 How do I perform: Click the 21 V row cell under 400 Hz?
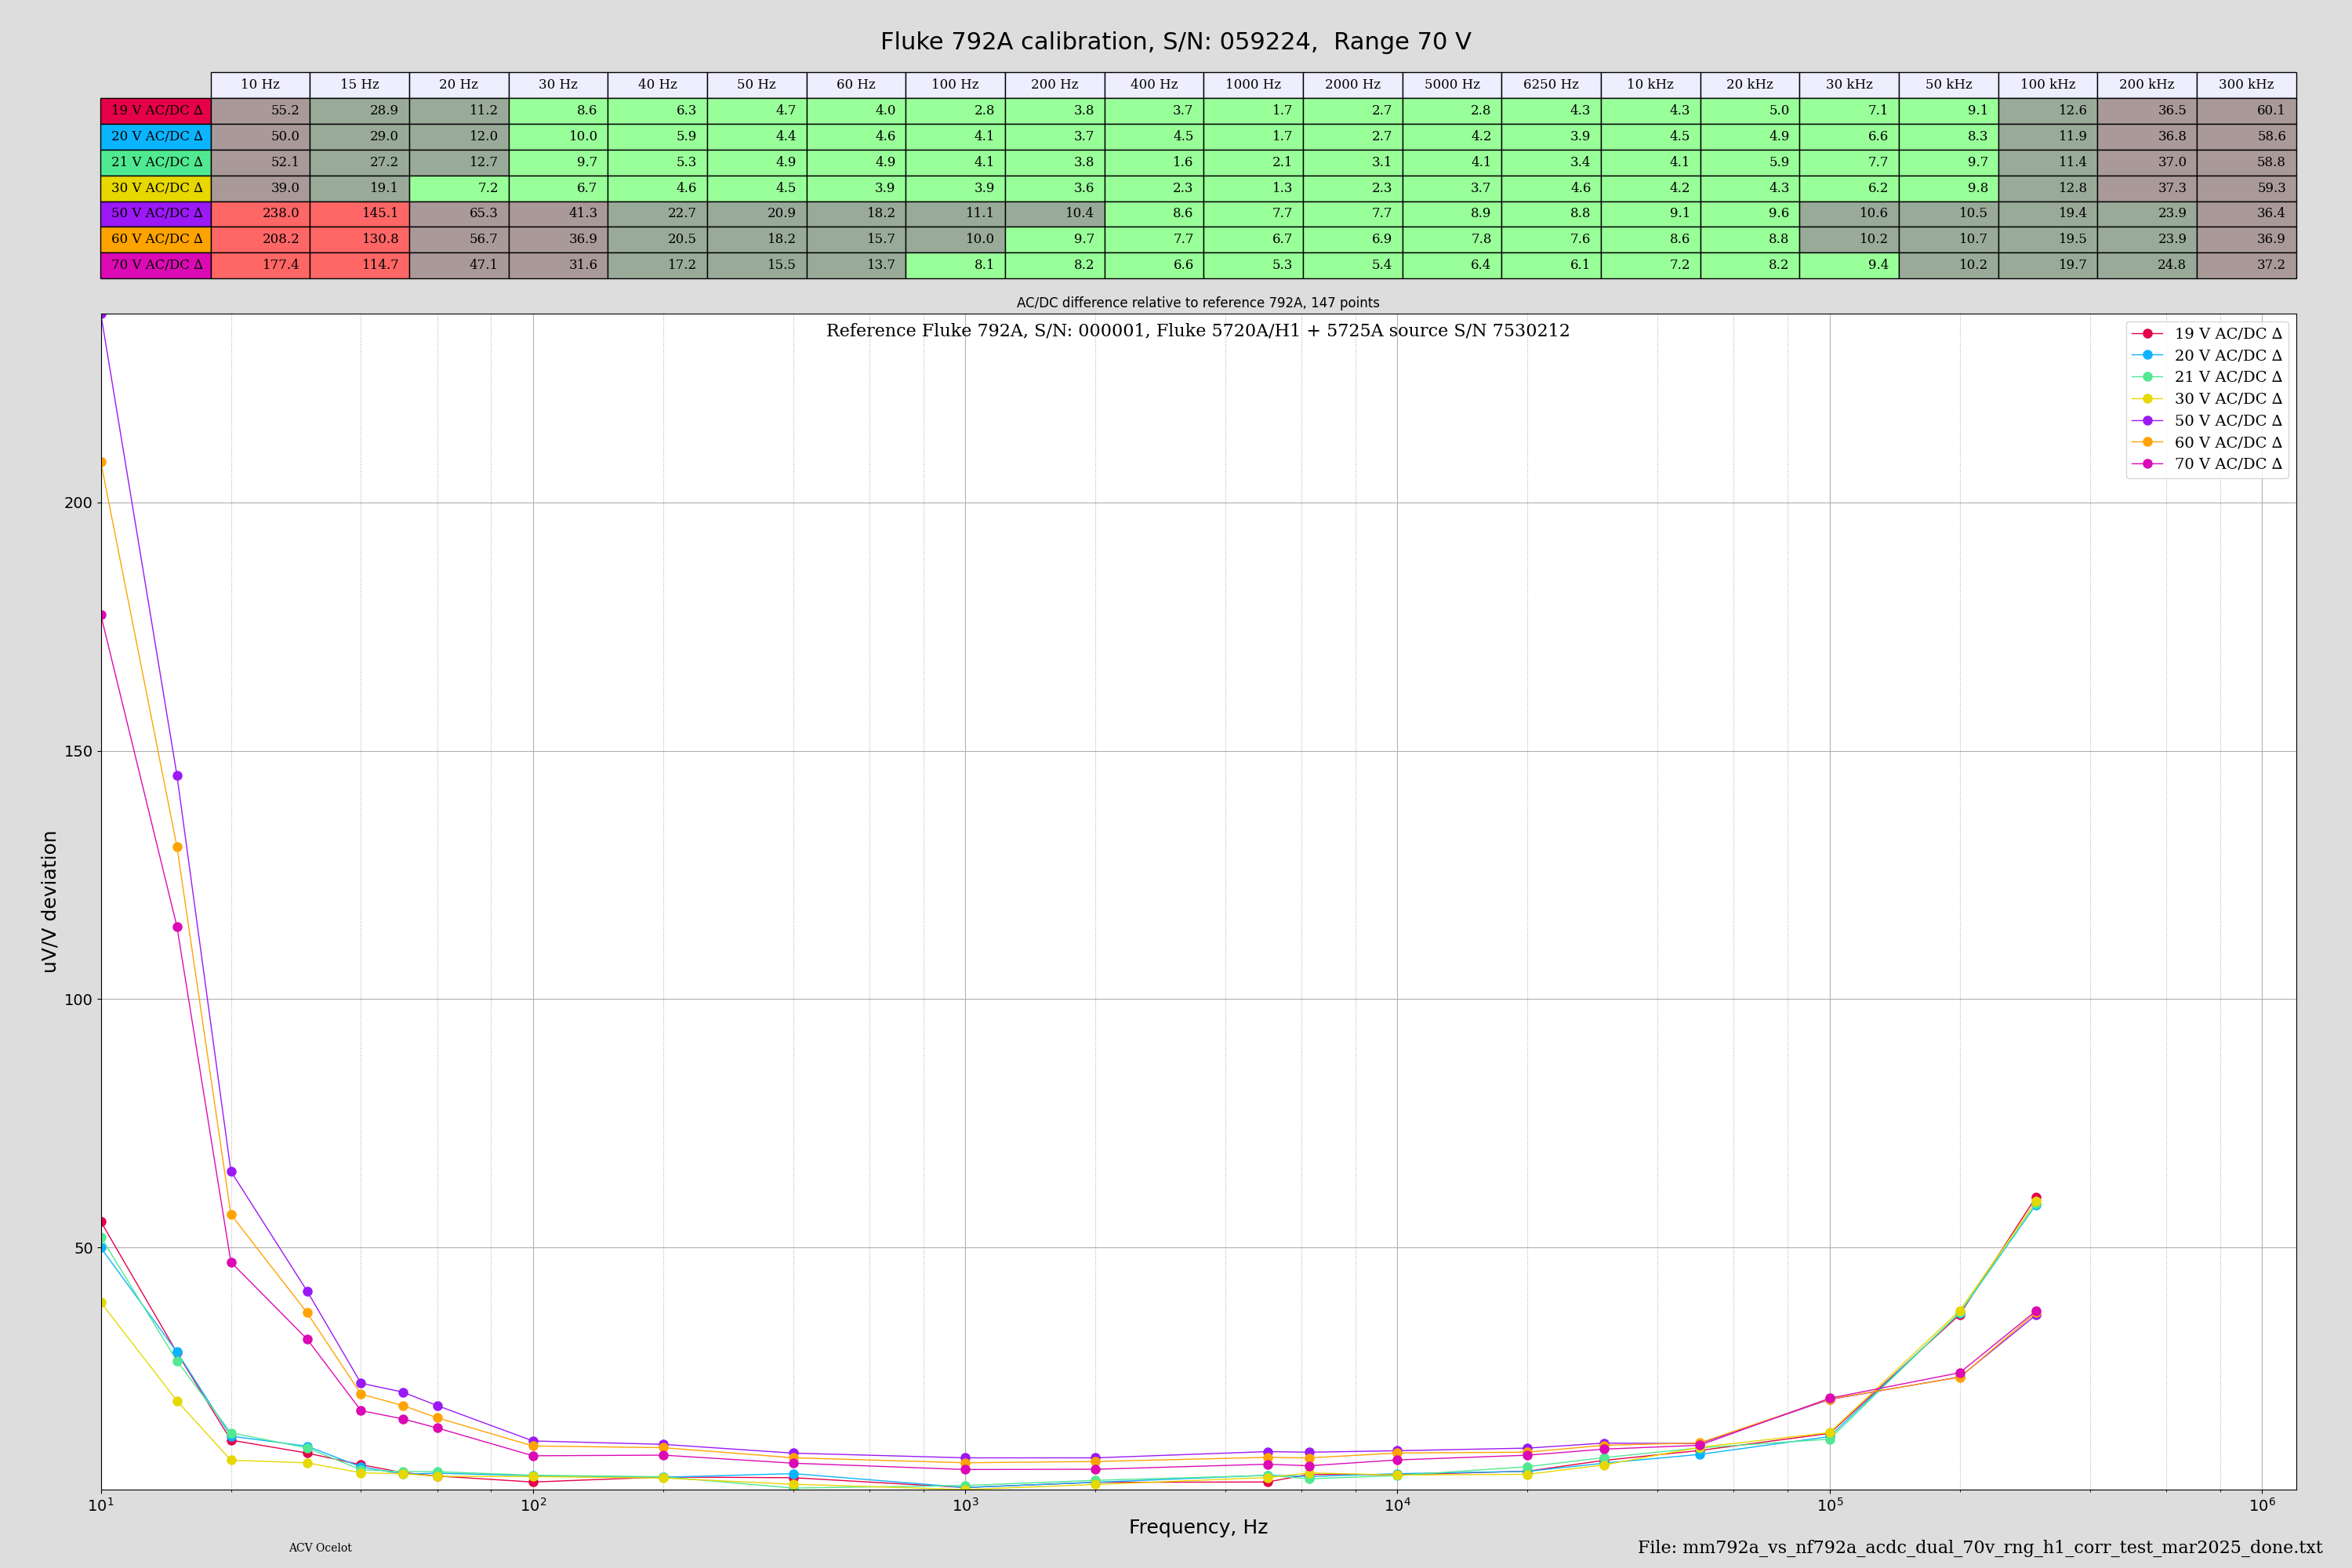(x=1154, y=162)
